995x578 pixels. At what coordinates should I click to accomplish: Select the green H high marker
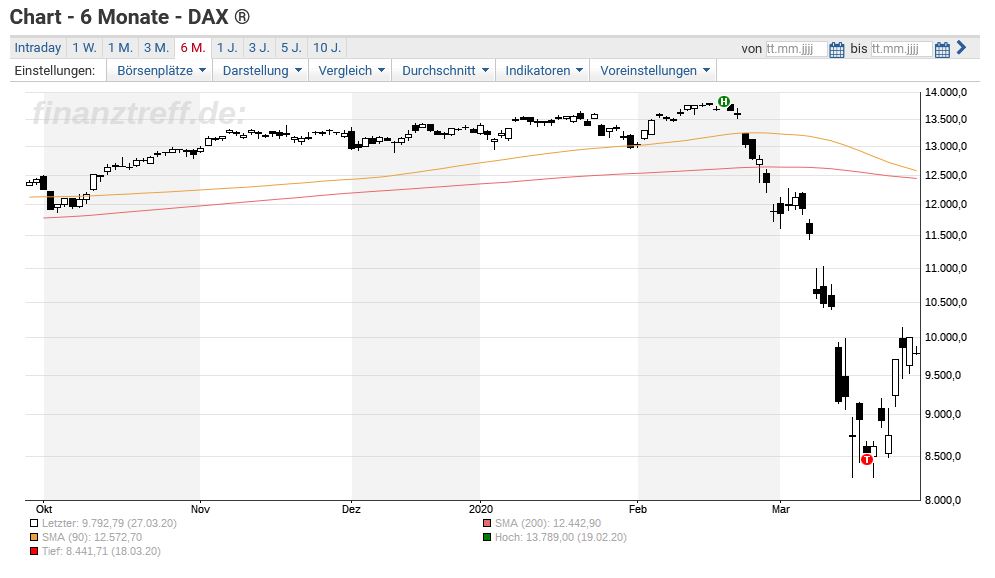pyautogui.click(x=723, y=102)
